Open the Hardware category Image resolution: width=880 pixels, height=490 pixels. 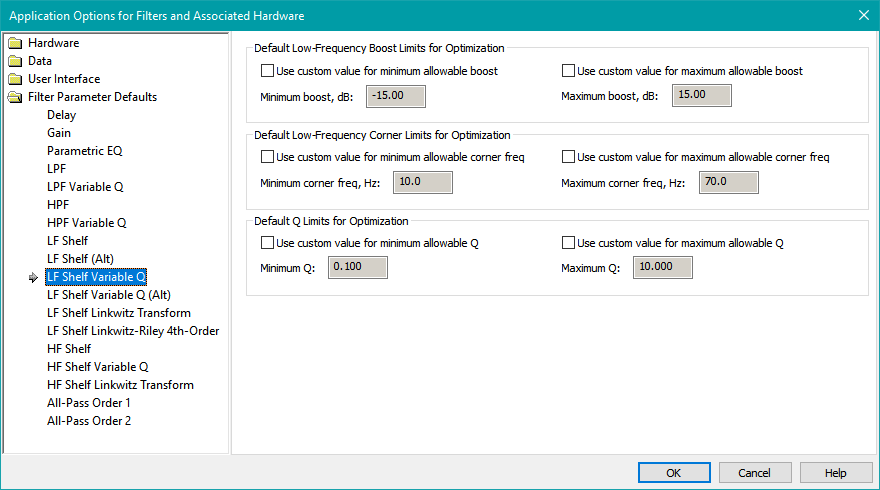[53, 43]
